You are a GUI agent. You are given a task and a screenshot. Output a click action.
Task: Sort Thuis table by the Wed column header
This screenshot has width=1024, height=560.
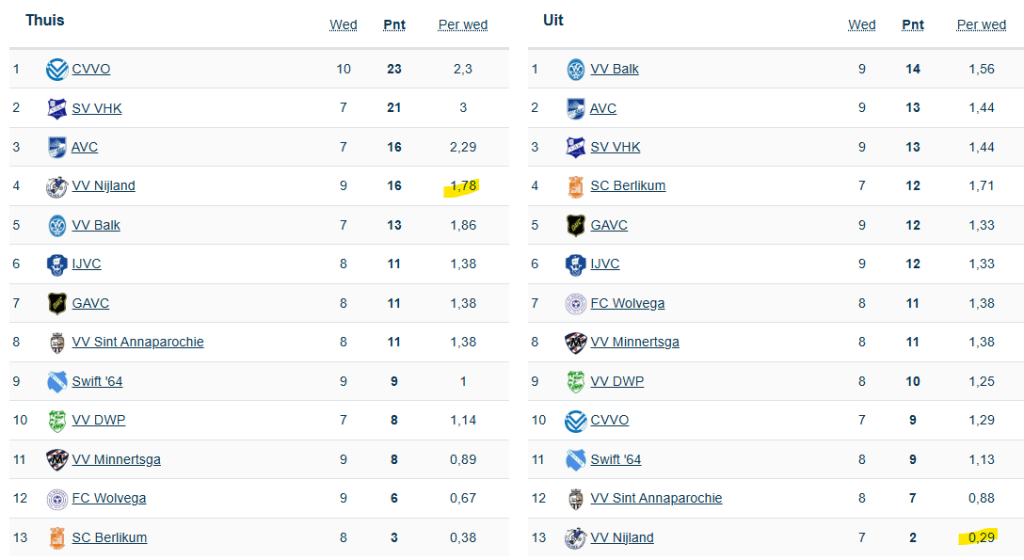[x=343, y=25]
